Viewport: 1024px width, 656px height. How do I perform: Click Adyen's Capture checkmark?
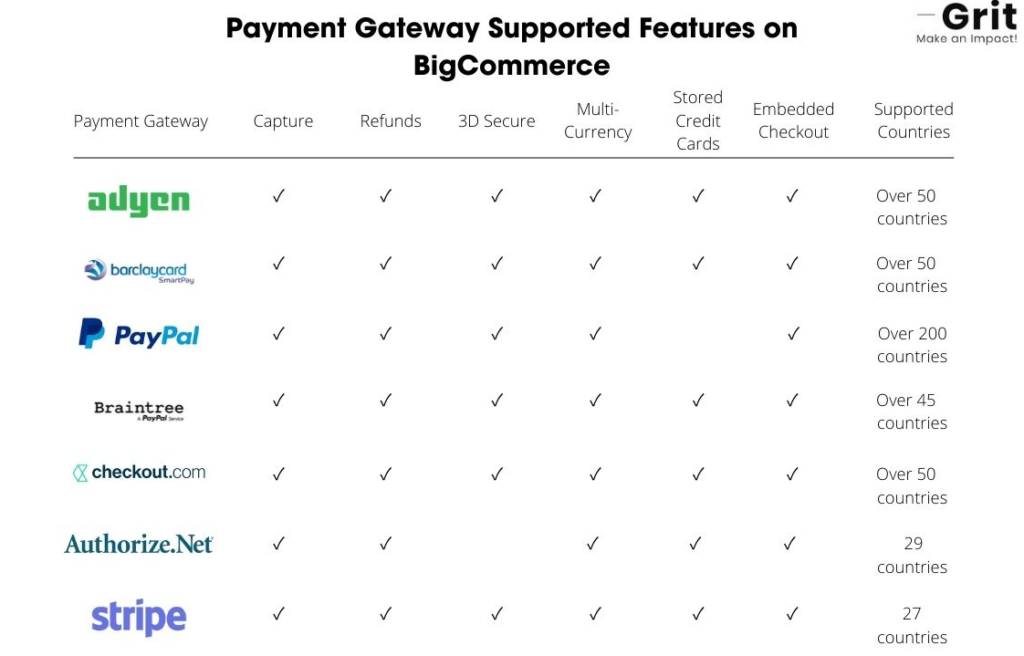(x=279, y=196)
